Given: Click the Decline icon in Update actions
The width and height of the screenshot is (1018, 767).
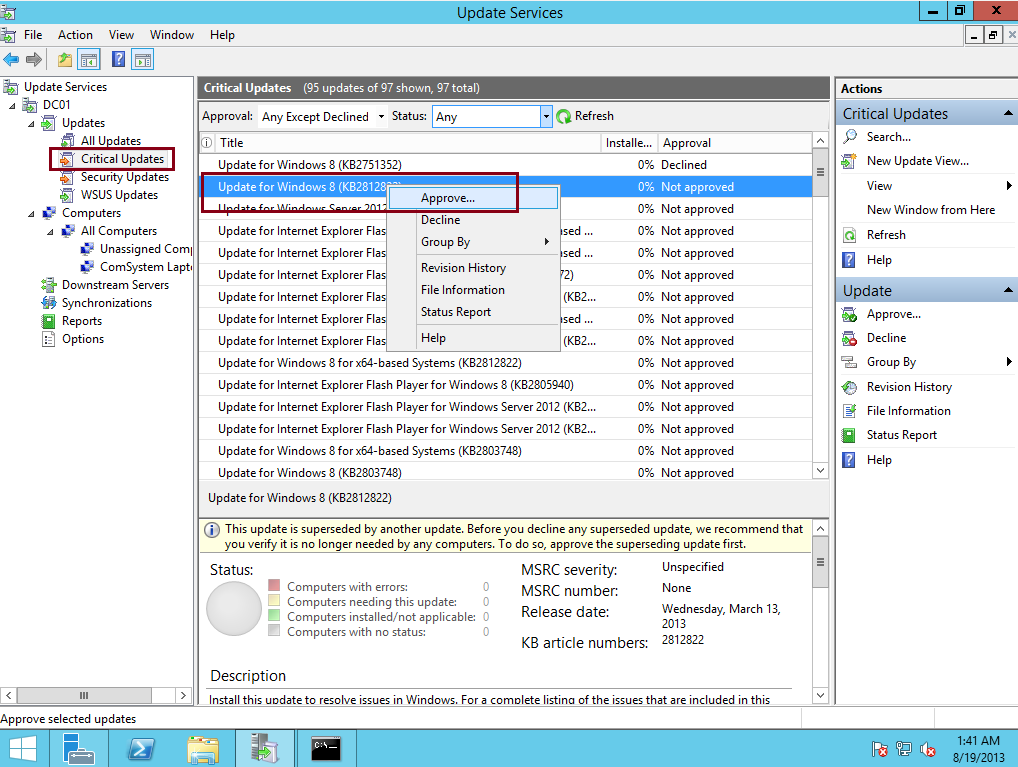Looking at the screenshot, I should click(x=849, y=338).
